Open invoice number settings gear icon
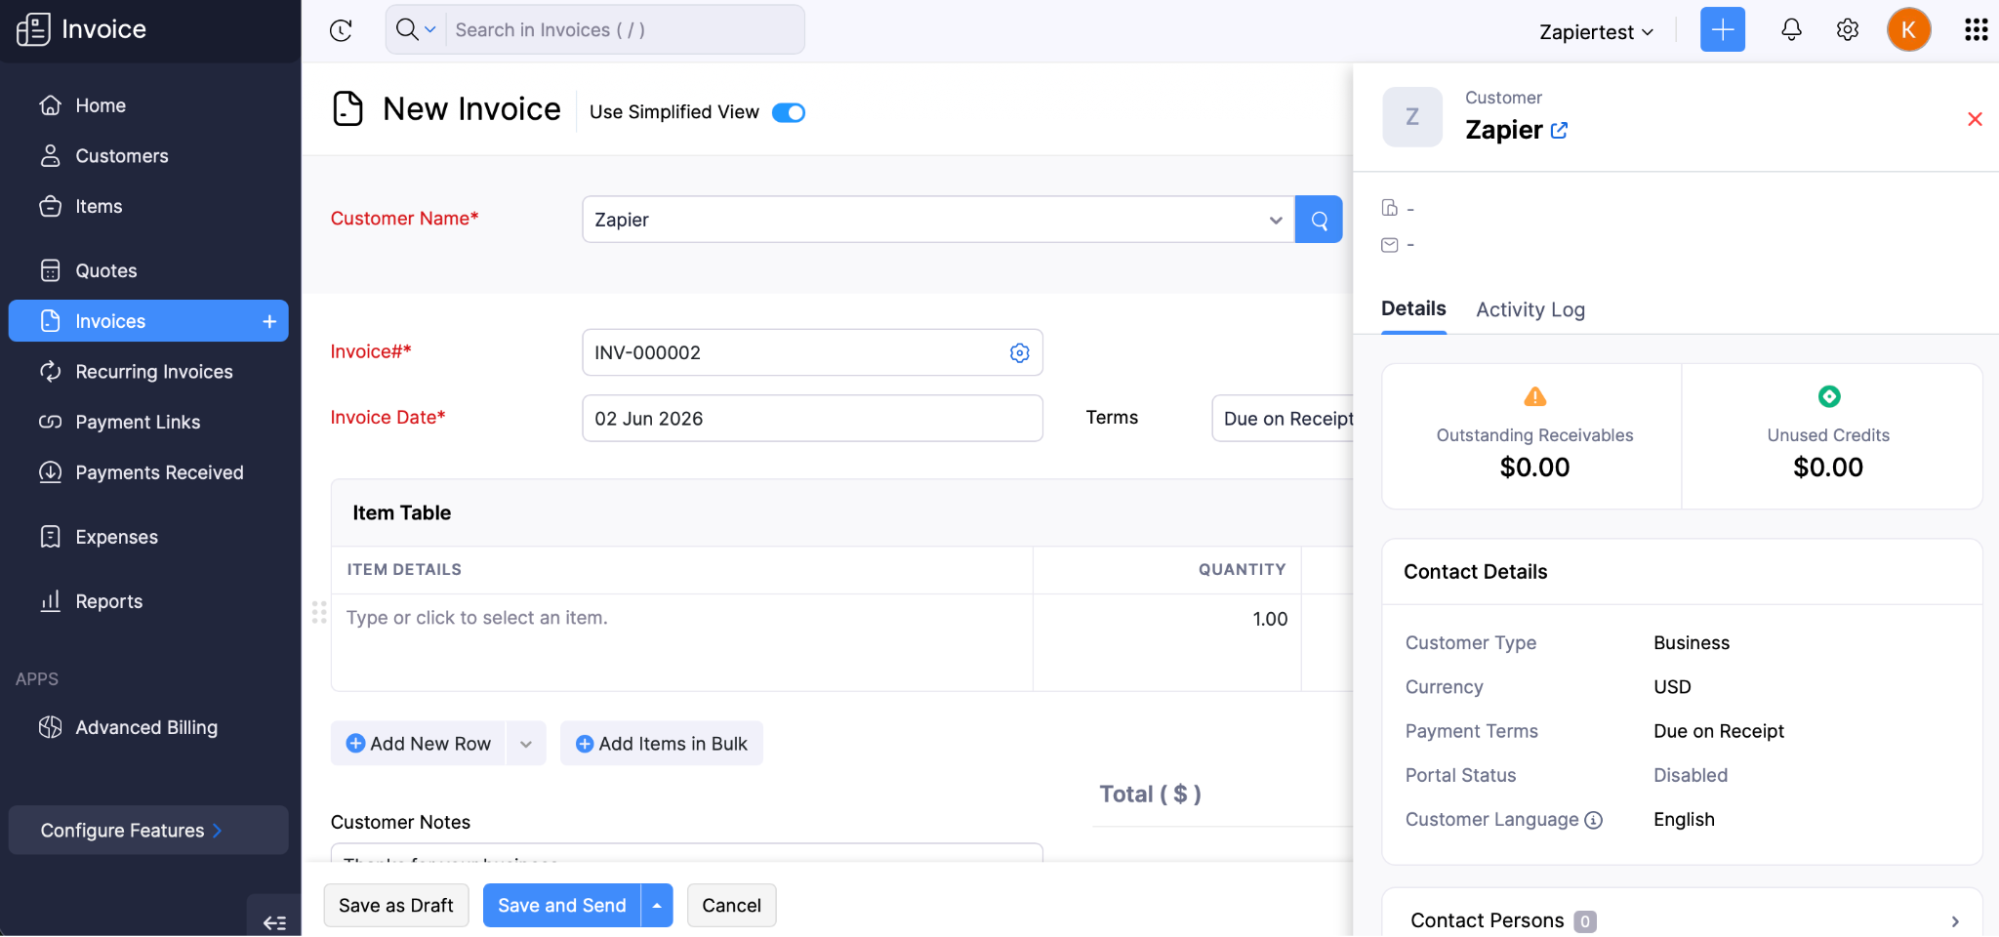1999x937 pixels. coord(1019,353)
